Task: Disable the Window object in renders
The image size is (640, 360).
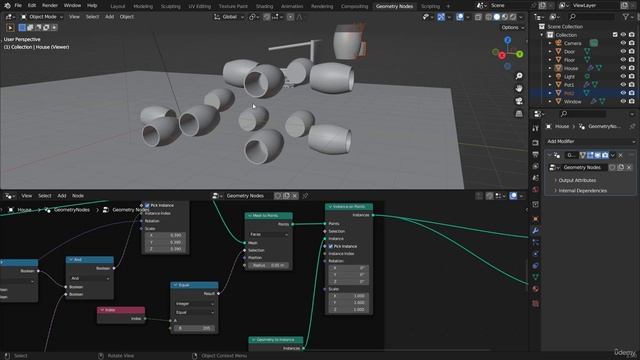Action: (x=632, y=101)
